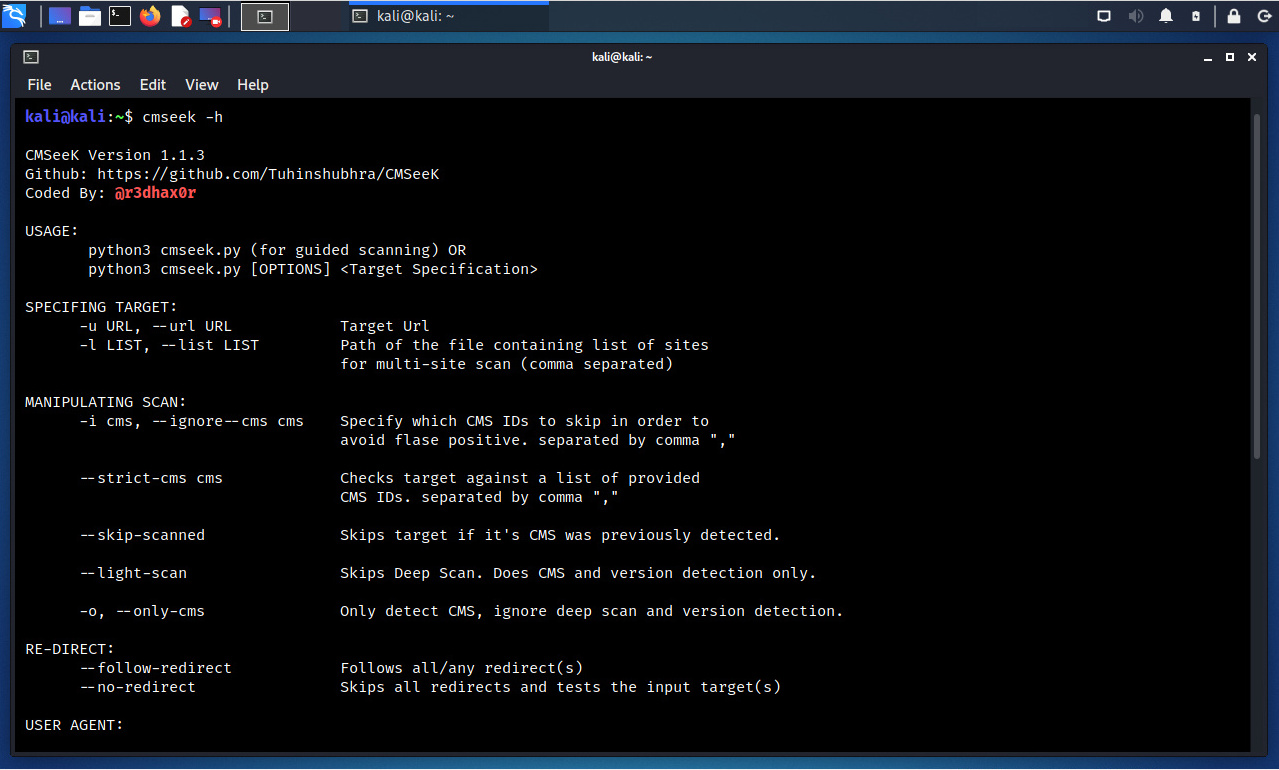The height and width of the screenshot is (770, 1279).
Task: Open the volume control speaker icon
Action: (1135, 16)
